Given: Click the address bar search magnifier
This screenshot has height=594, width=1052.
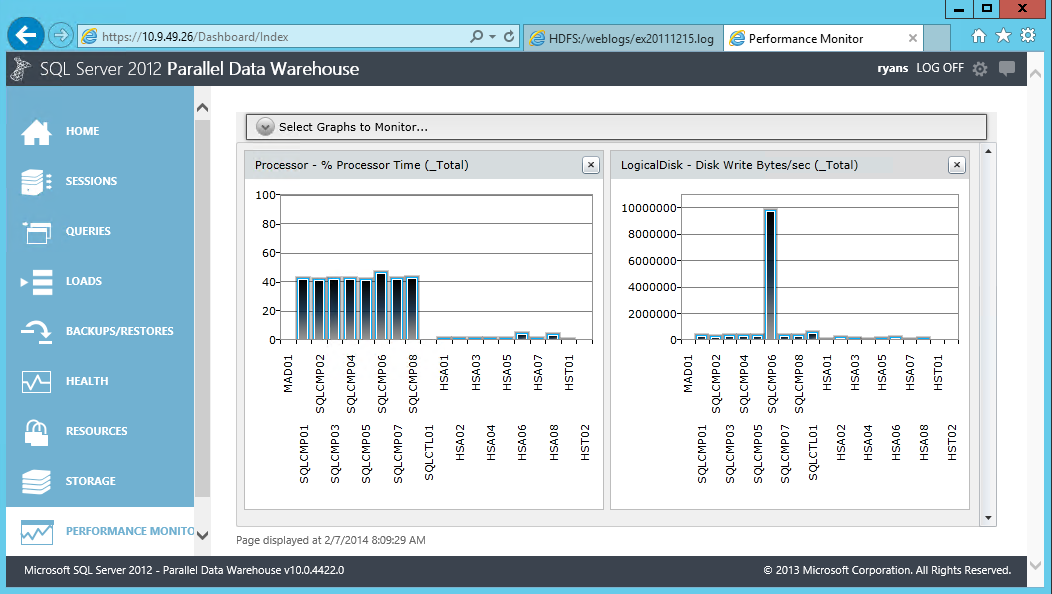Looking at the screenshot, I should click(476, 36).
